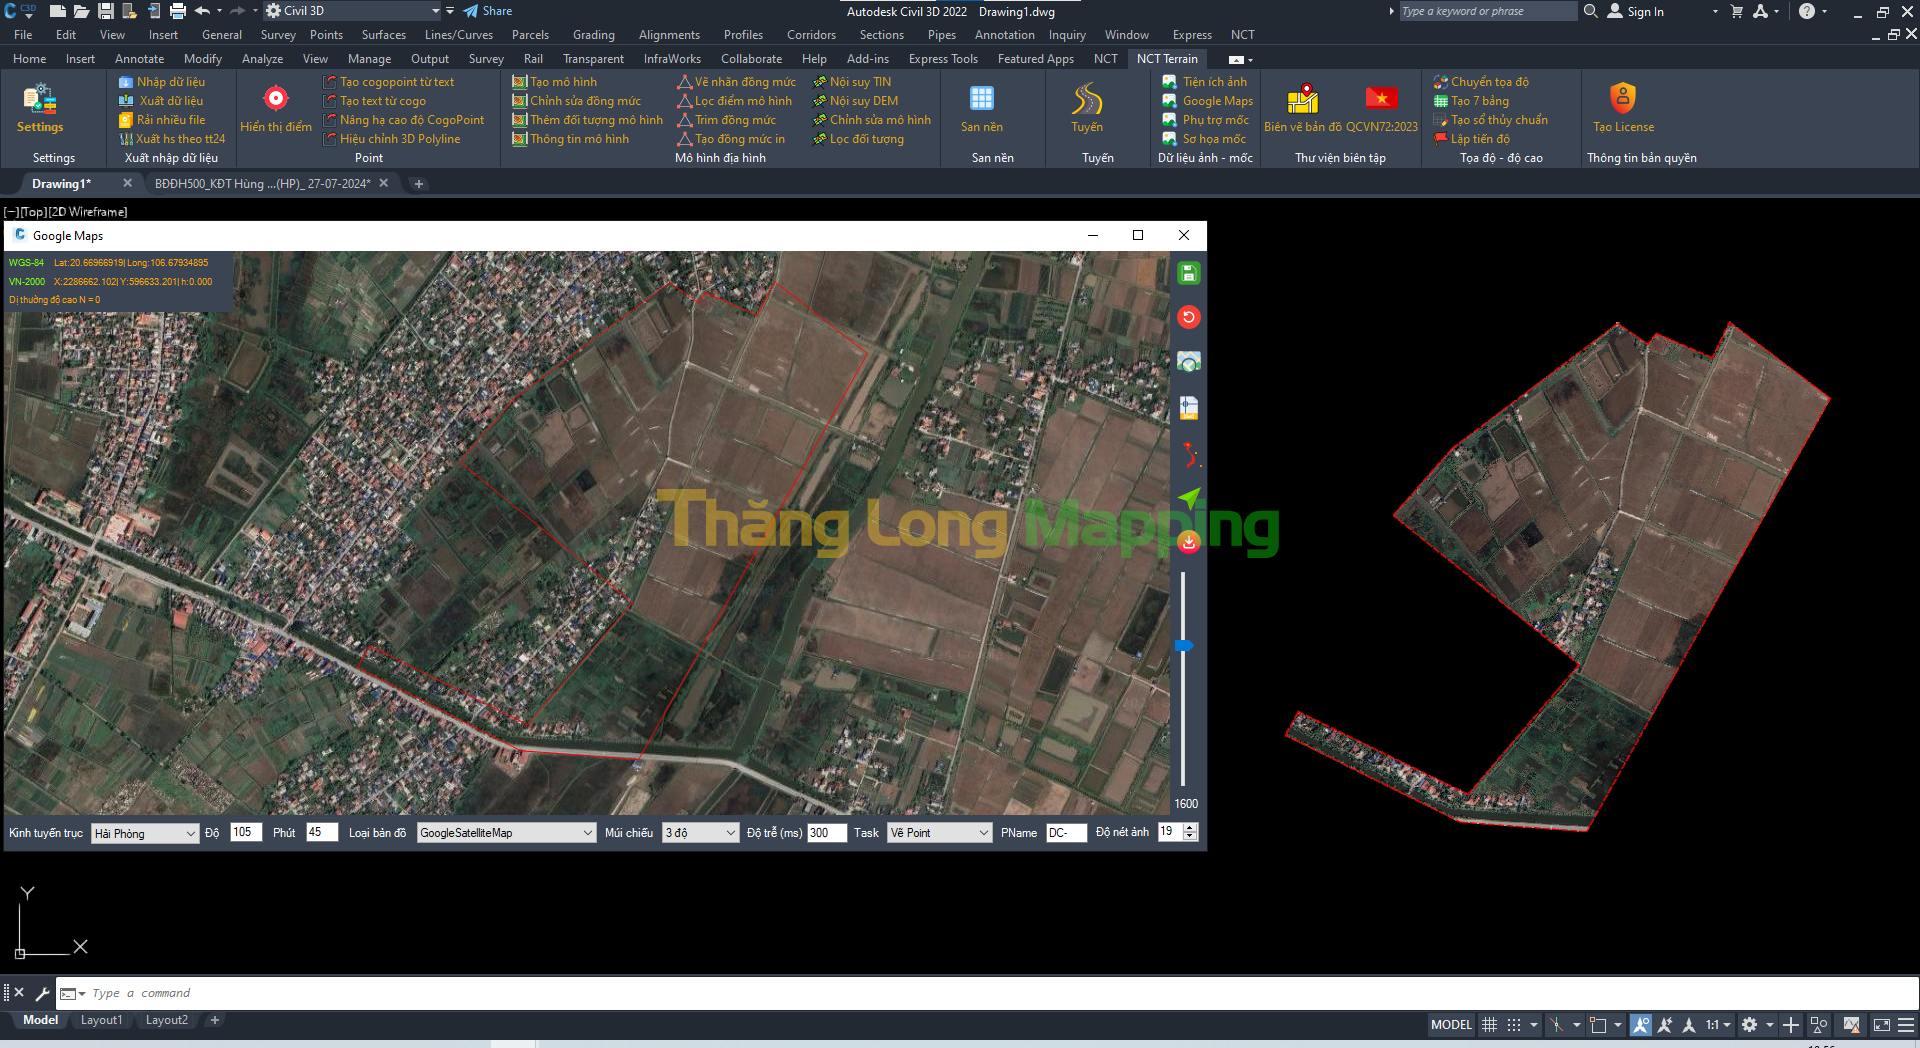Open the Surfaces menu
Viewport: 1920px width, 1048px height.
coord(383,35)
